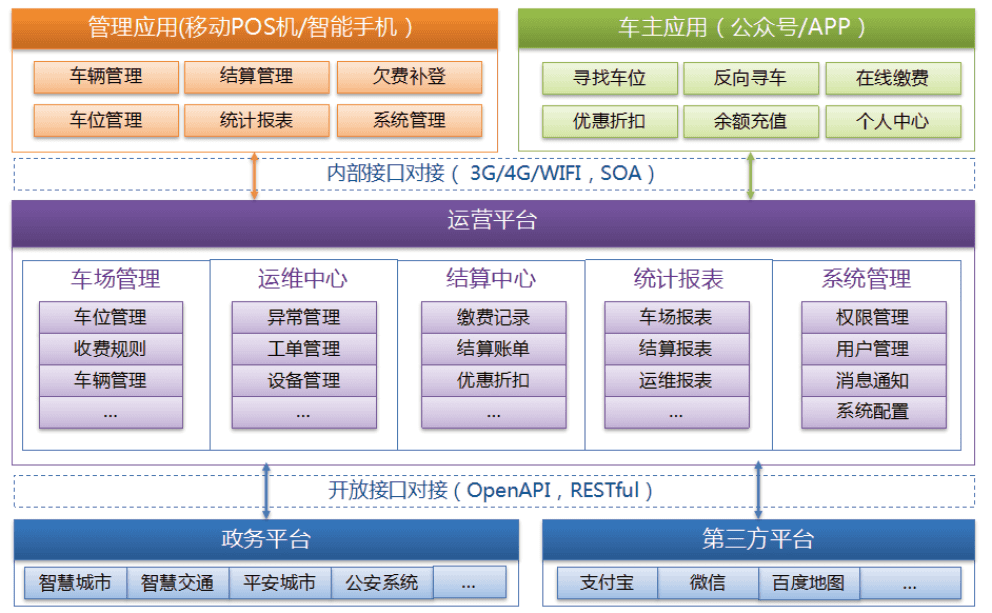Click the 开放接口对接（OpenAPI，RESTful）label
992x613 pixels.
click(491, 491)
